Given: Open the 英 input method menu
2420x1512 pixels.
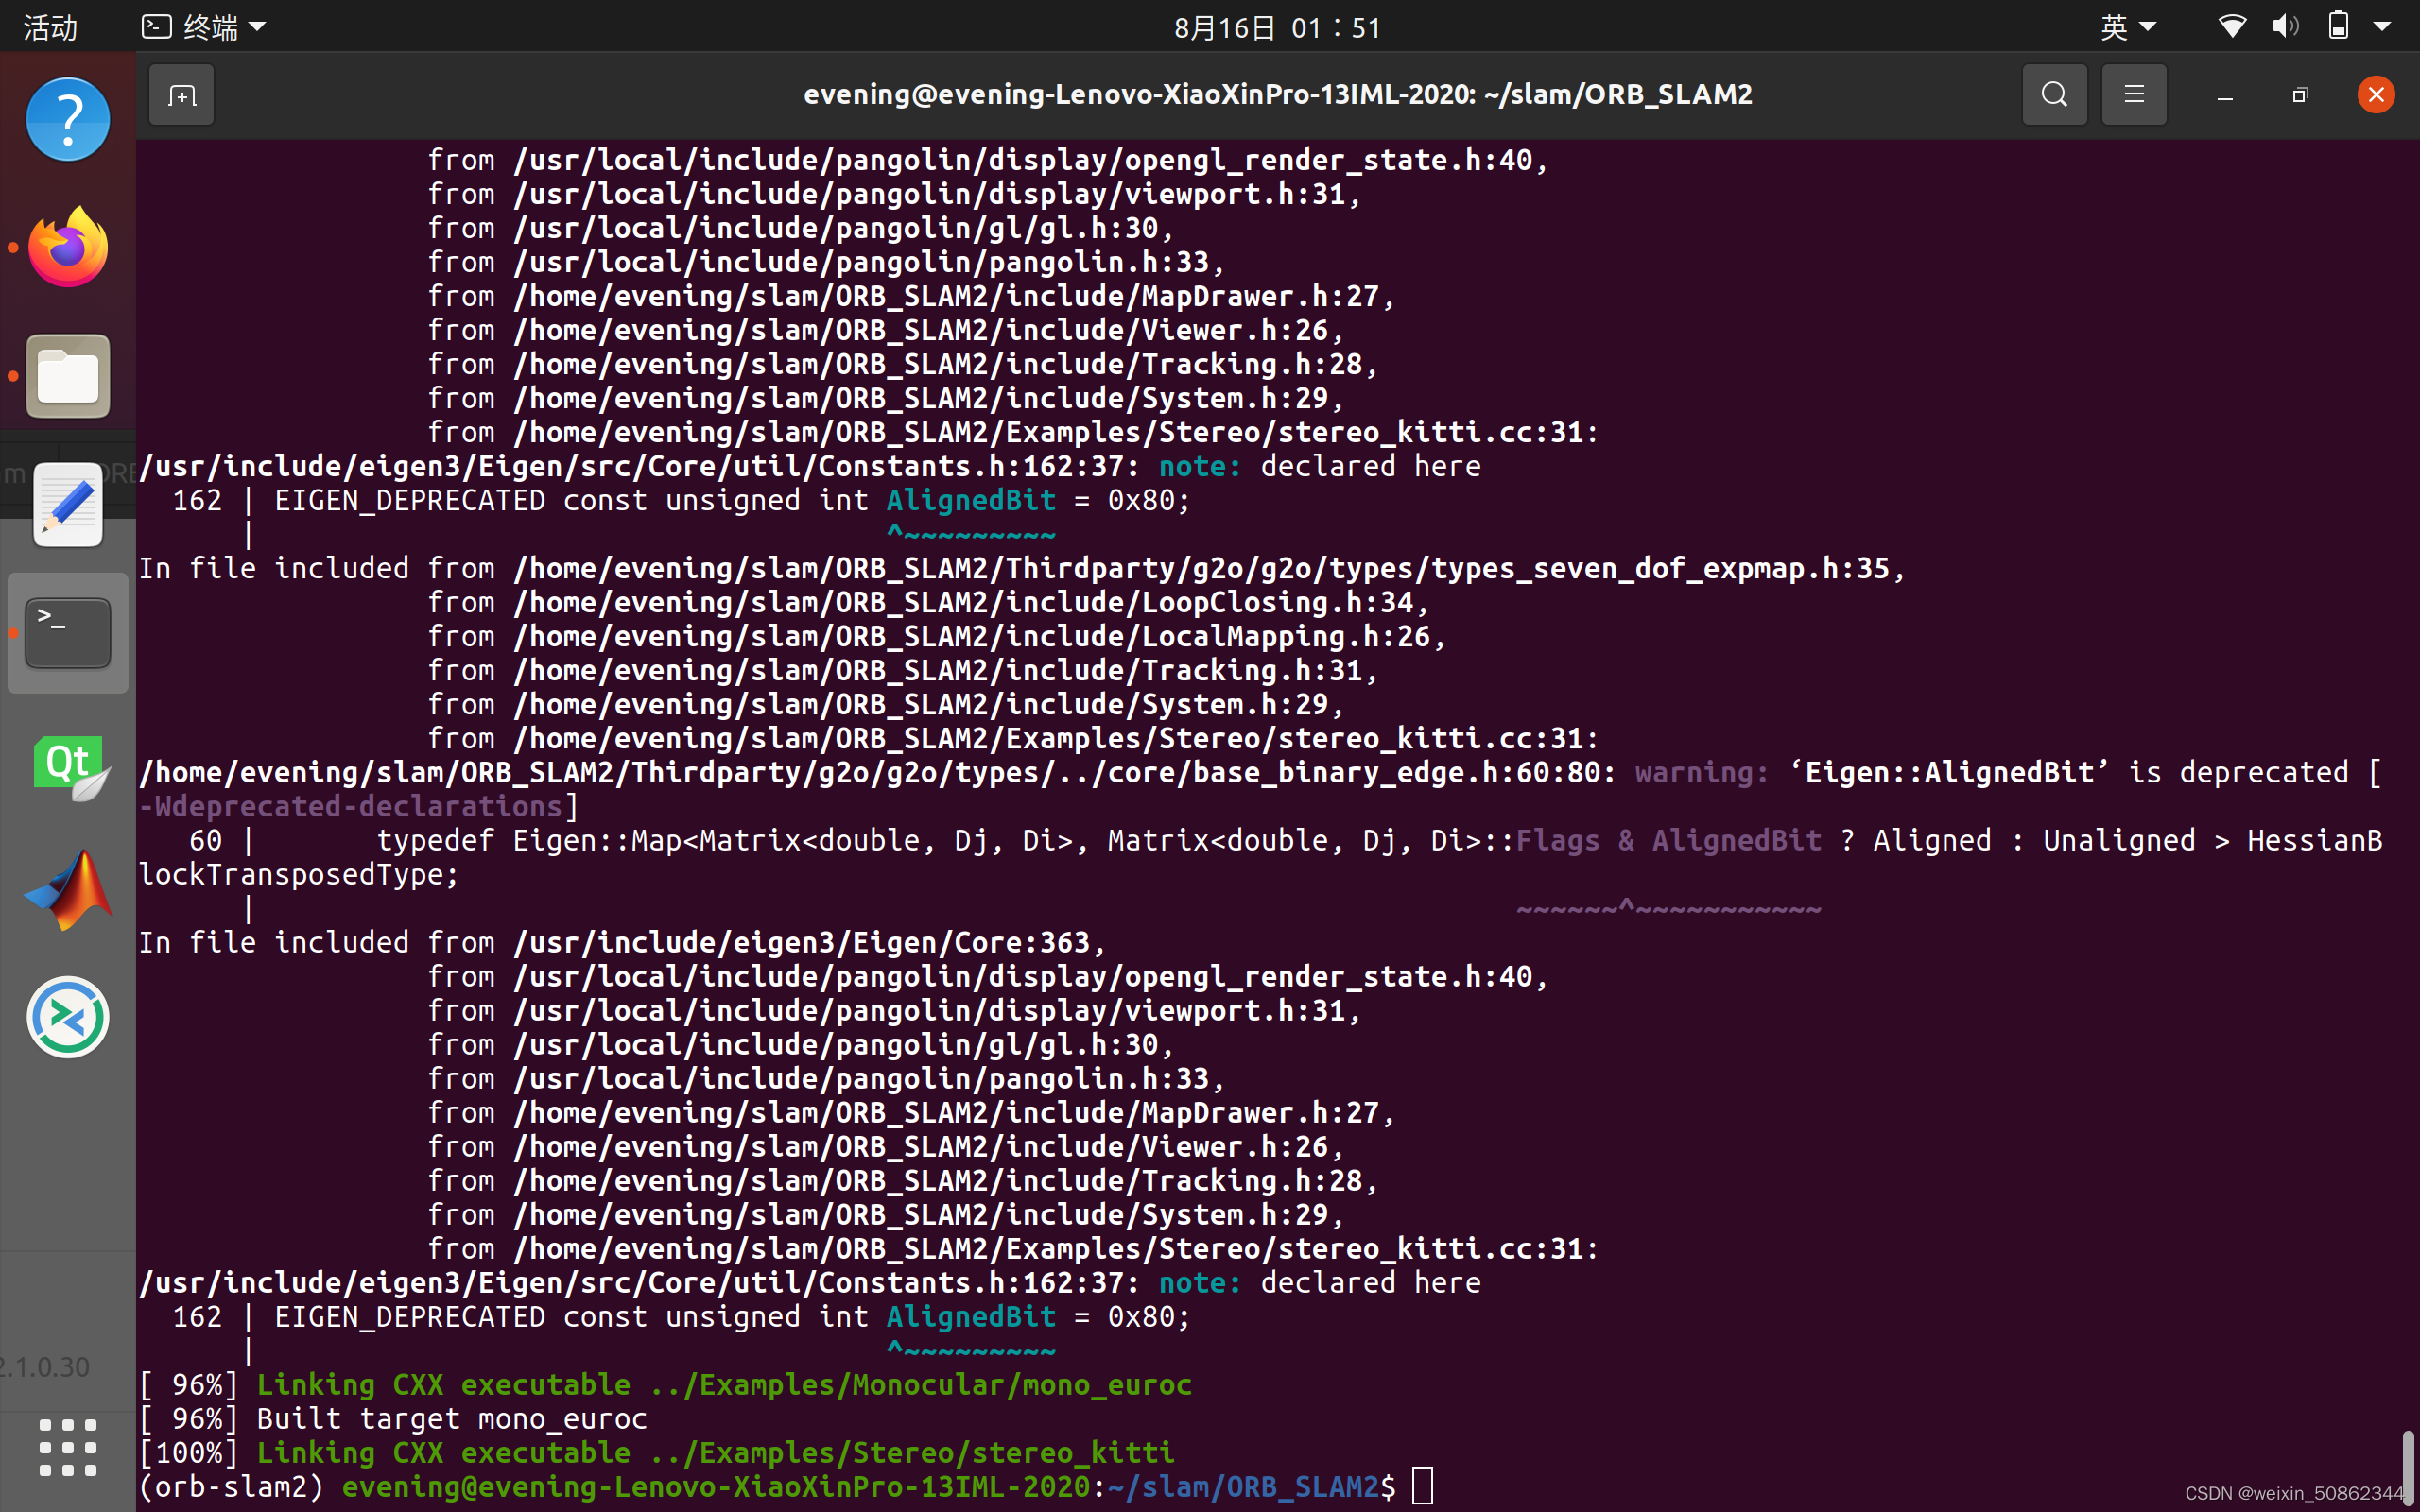Looking at the screenshot, I should tap(2128, 27).
